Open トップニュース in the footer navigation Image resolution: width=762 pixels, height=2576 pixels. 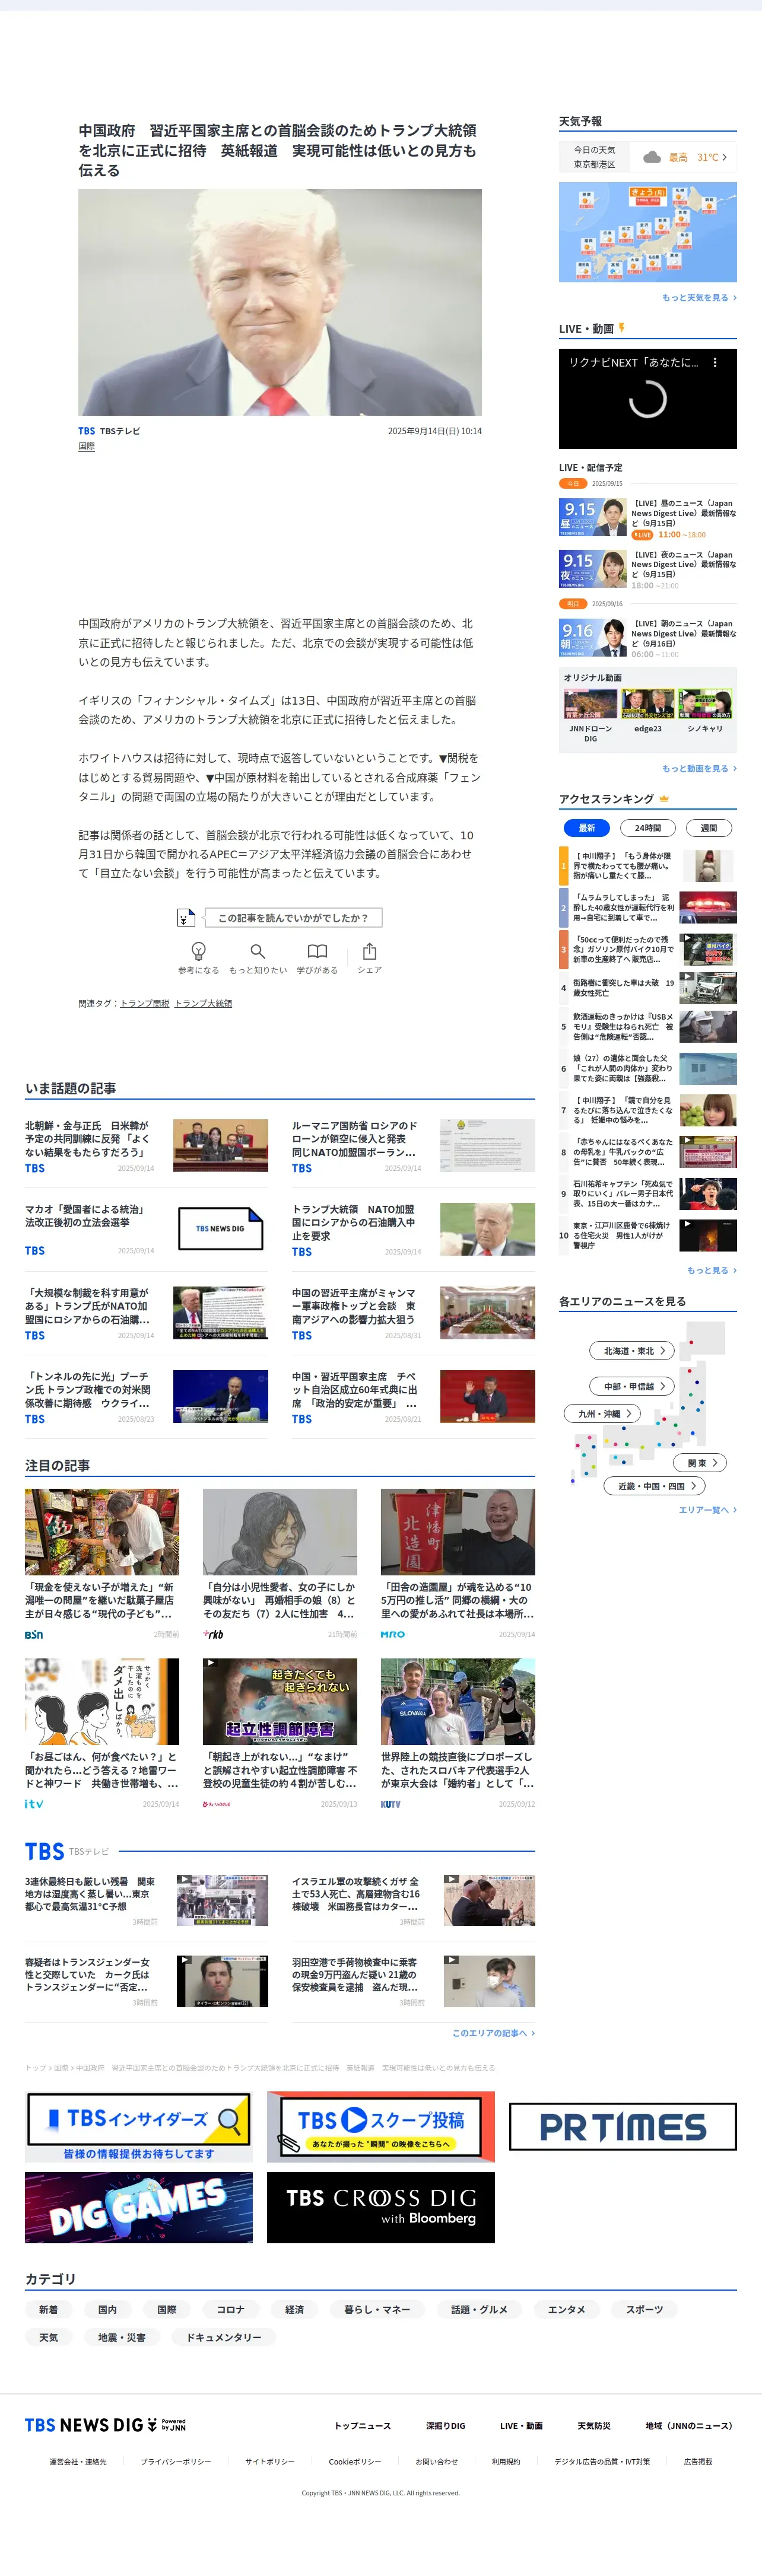click(362, 2426)
